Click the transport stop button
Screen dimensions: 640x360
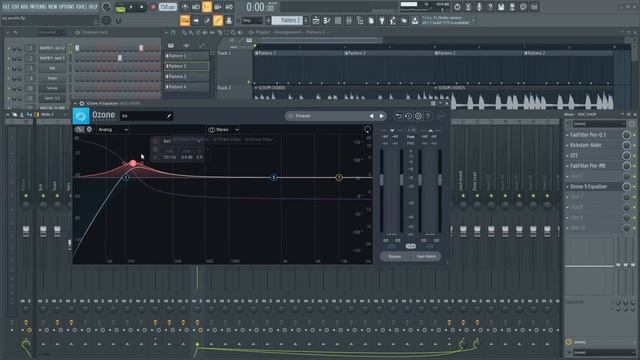point(142,7)
